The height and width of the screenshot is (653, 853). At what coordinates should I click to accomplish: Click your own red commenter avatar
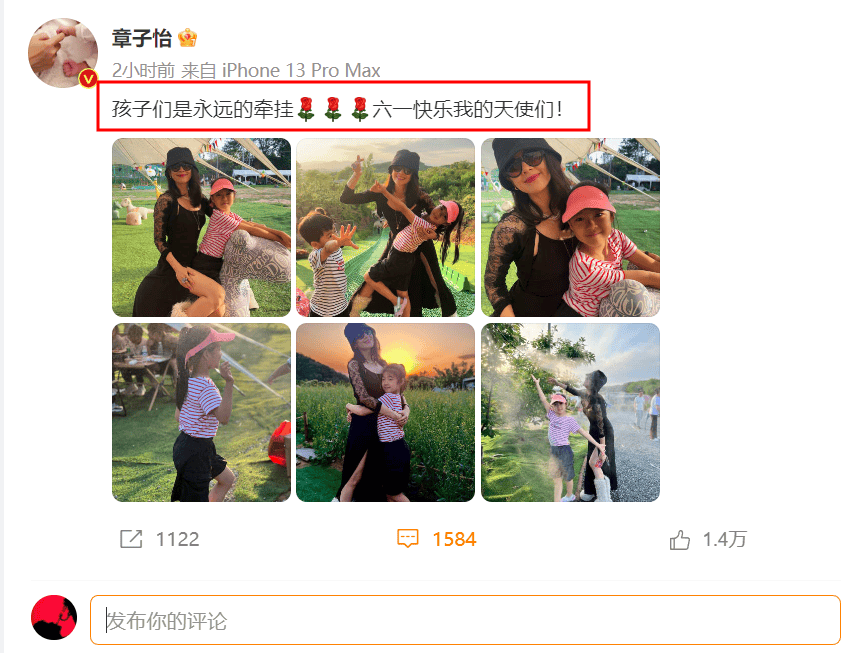click(54, 618)
